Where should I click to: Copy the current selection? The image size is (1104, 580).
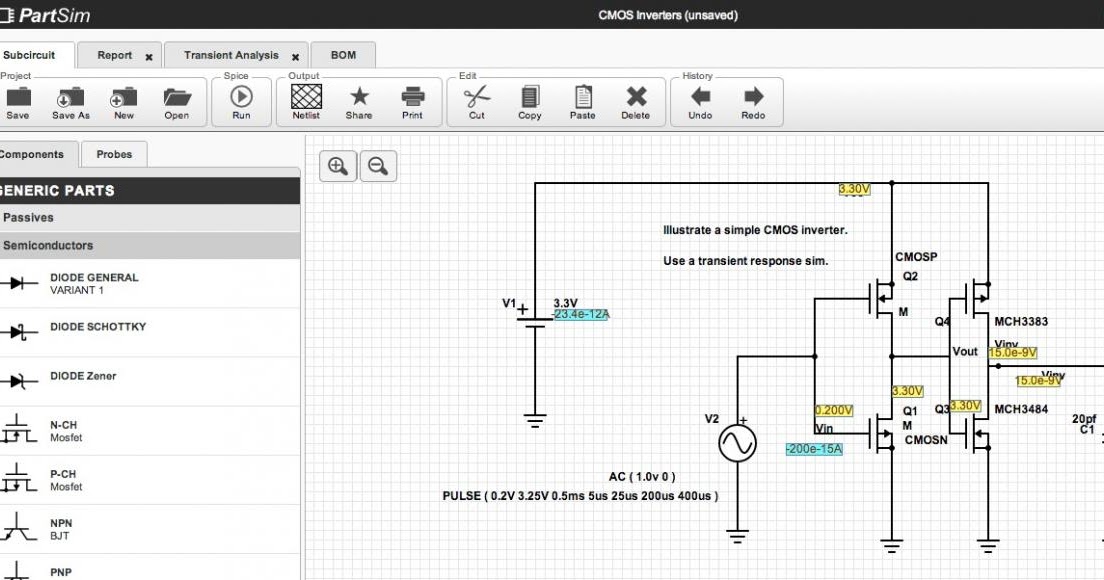528,98
